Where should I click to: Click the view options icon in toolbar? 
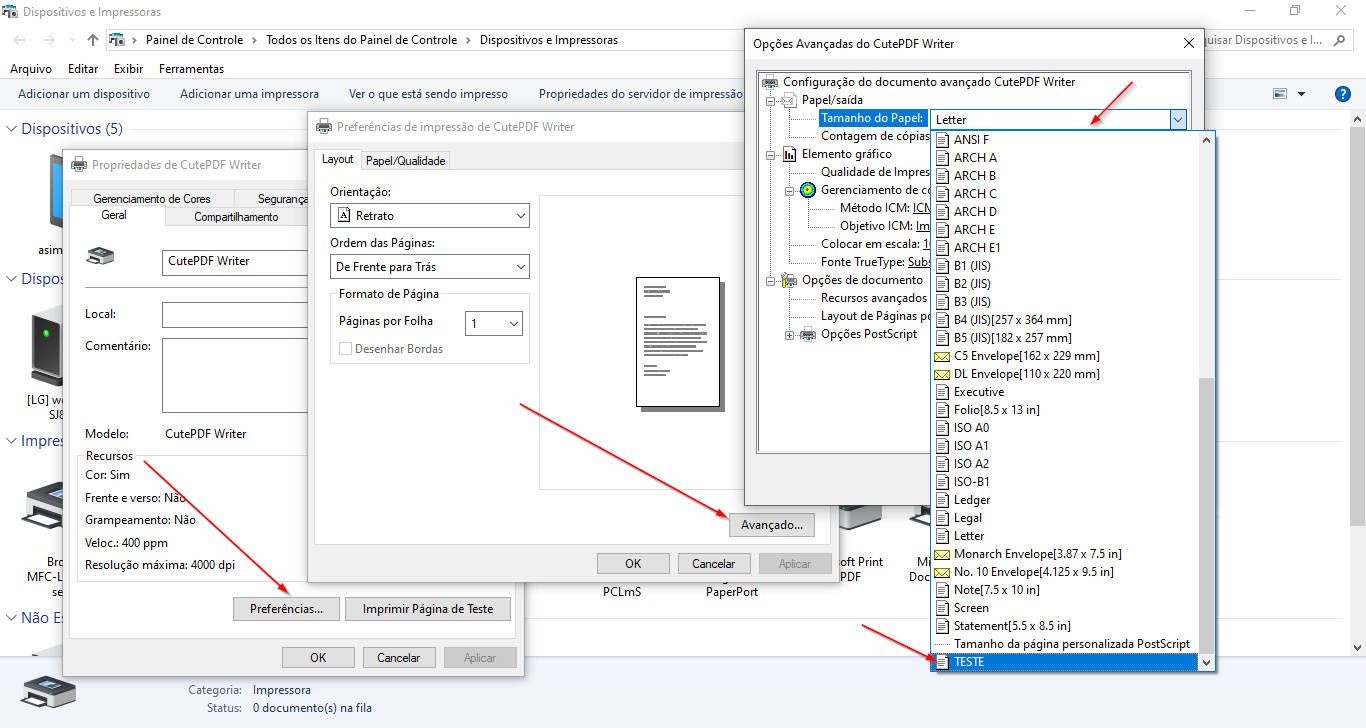tap(1280, 94)
